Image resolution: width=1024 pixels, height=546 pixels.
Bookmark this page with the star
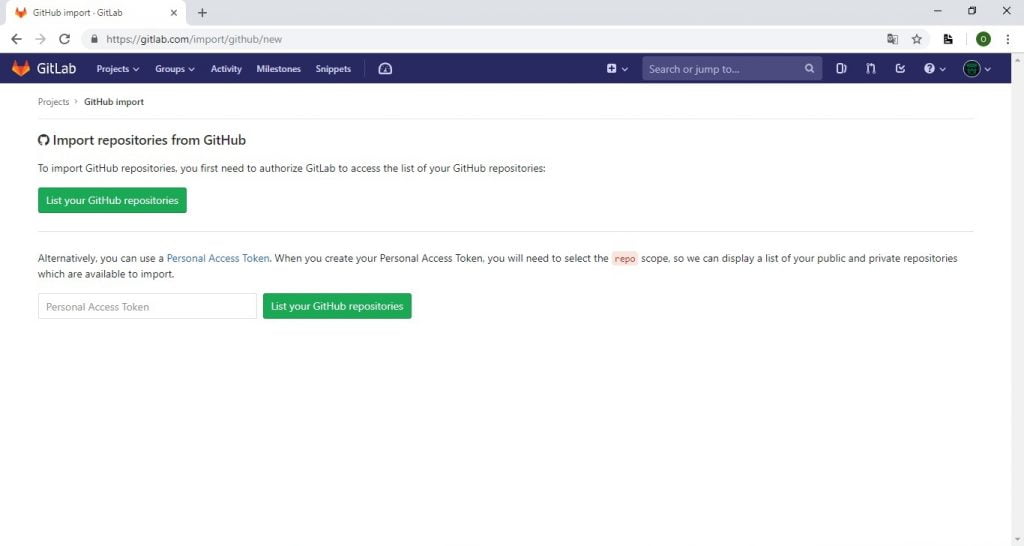(917, 39)
